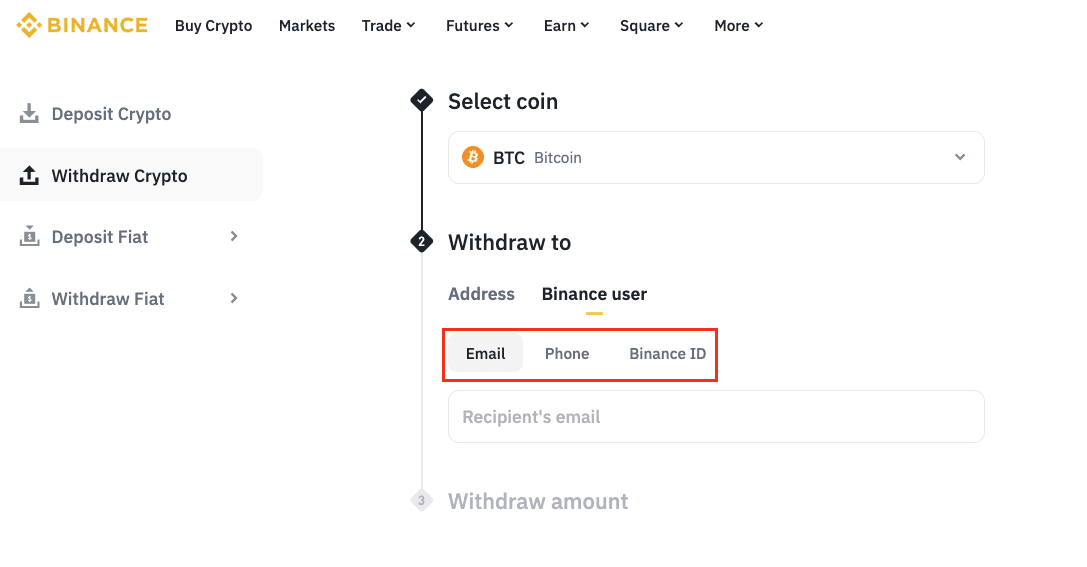Screen dimensions: 1087x567
Task: Click the Deposit Crypto download icon
Action: tap(30, 114)
